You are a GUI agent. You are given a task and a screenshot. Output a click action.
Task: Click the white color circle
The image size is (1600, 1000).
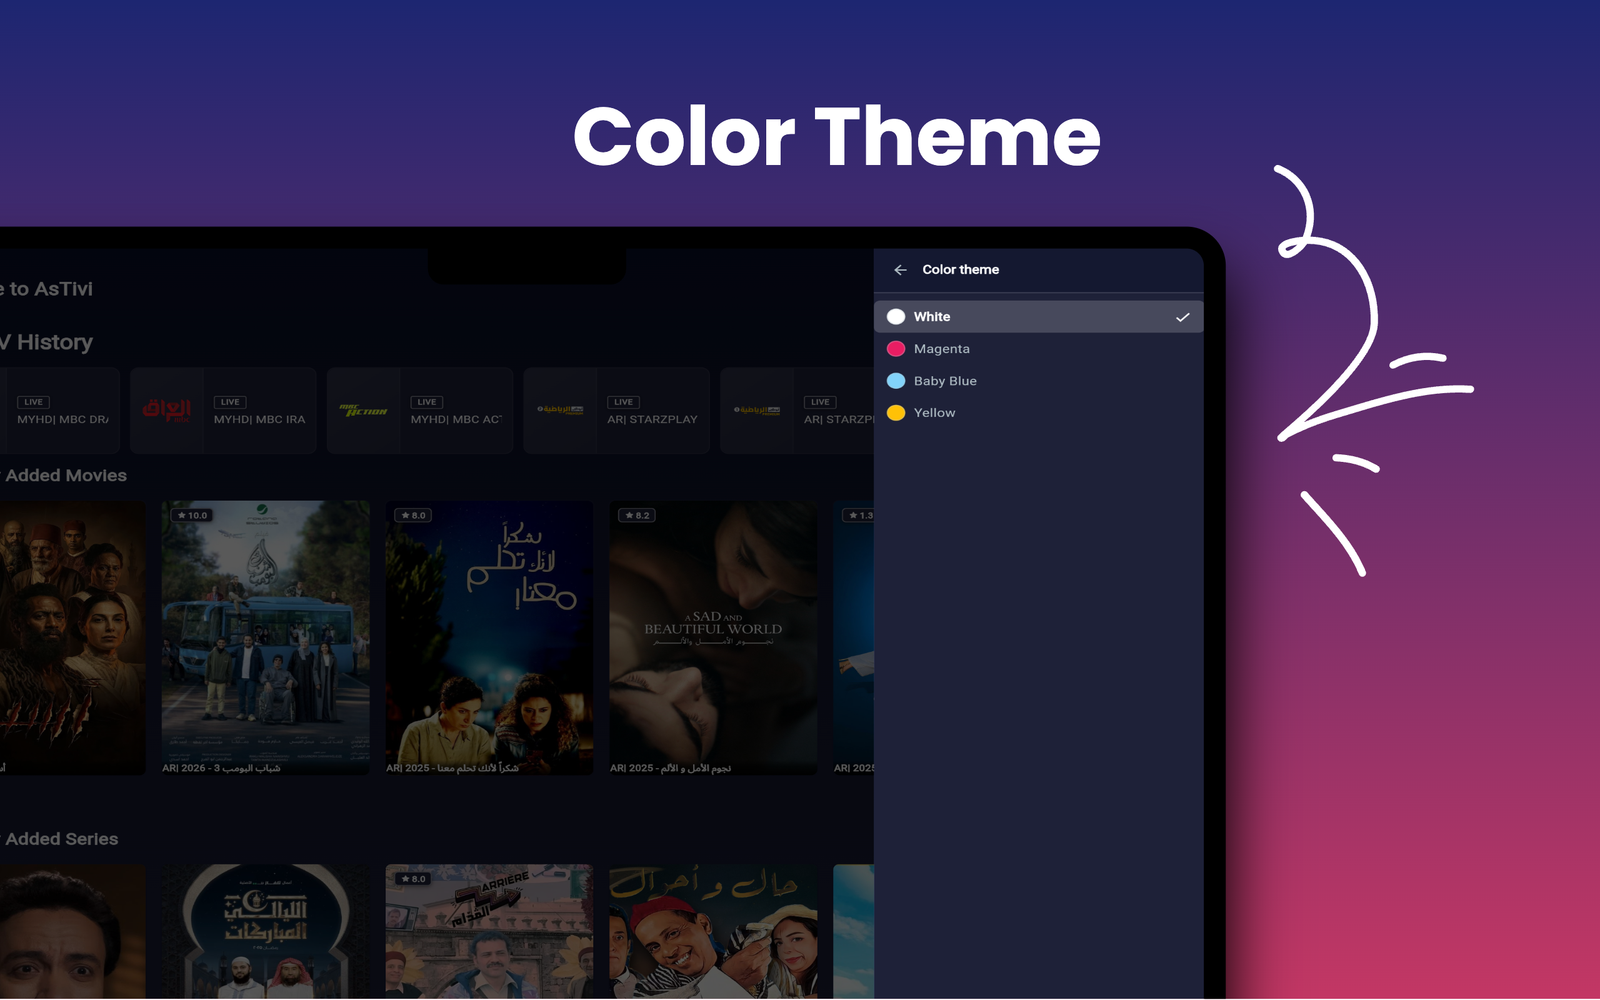click(x=896, y=317)
